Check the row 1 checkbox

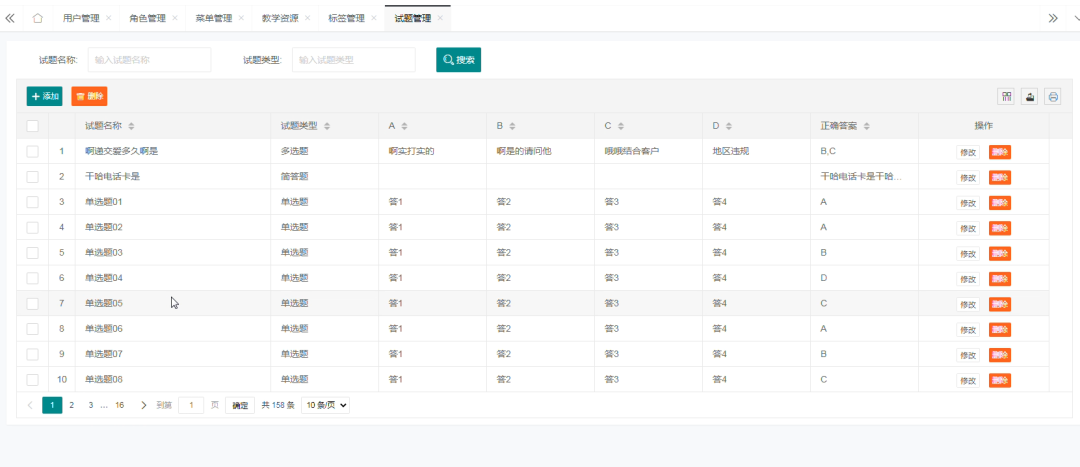click(x=32, y=151)
